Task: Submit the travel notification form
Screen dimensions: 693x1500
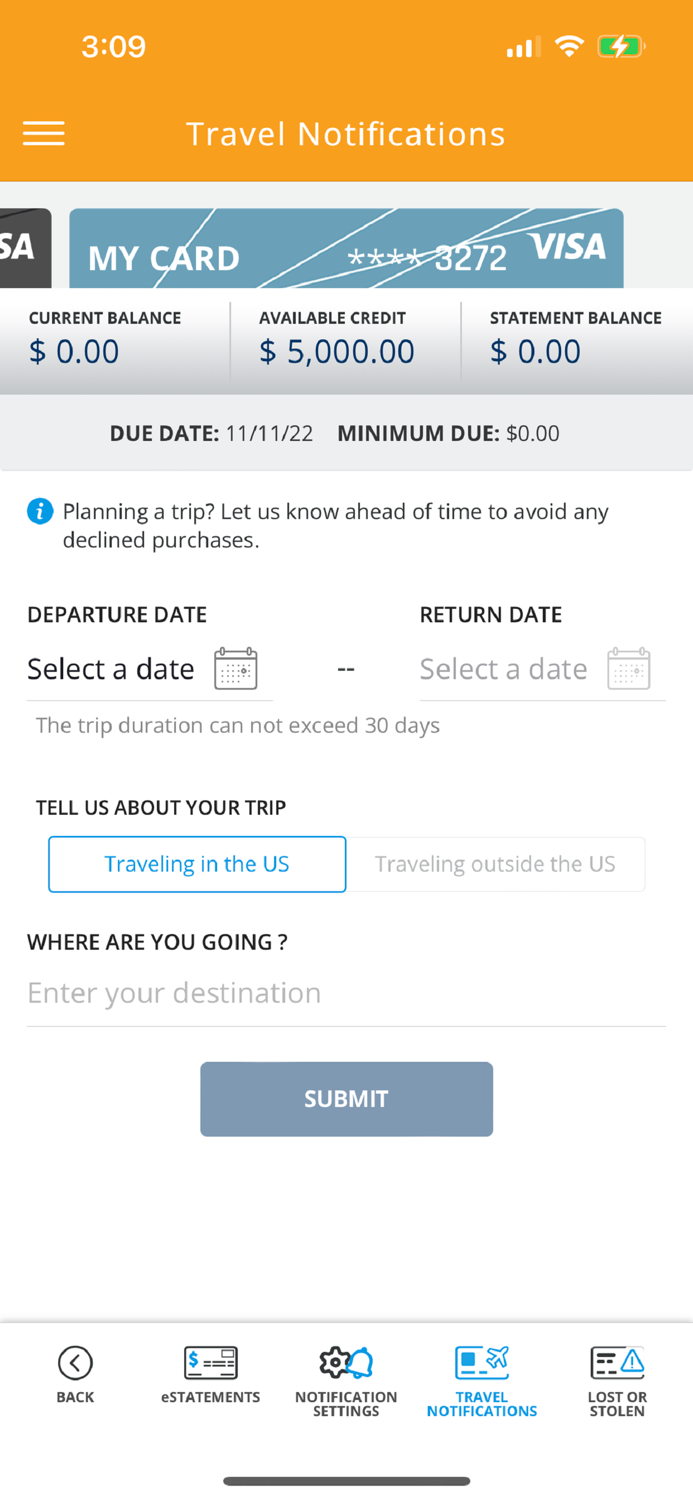Action: coord(346,1099)
